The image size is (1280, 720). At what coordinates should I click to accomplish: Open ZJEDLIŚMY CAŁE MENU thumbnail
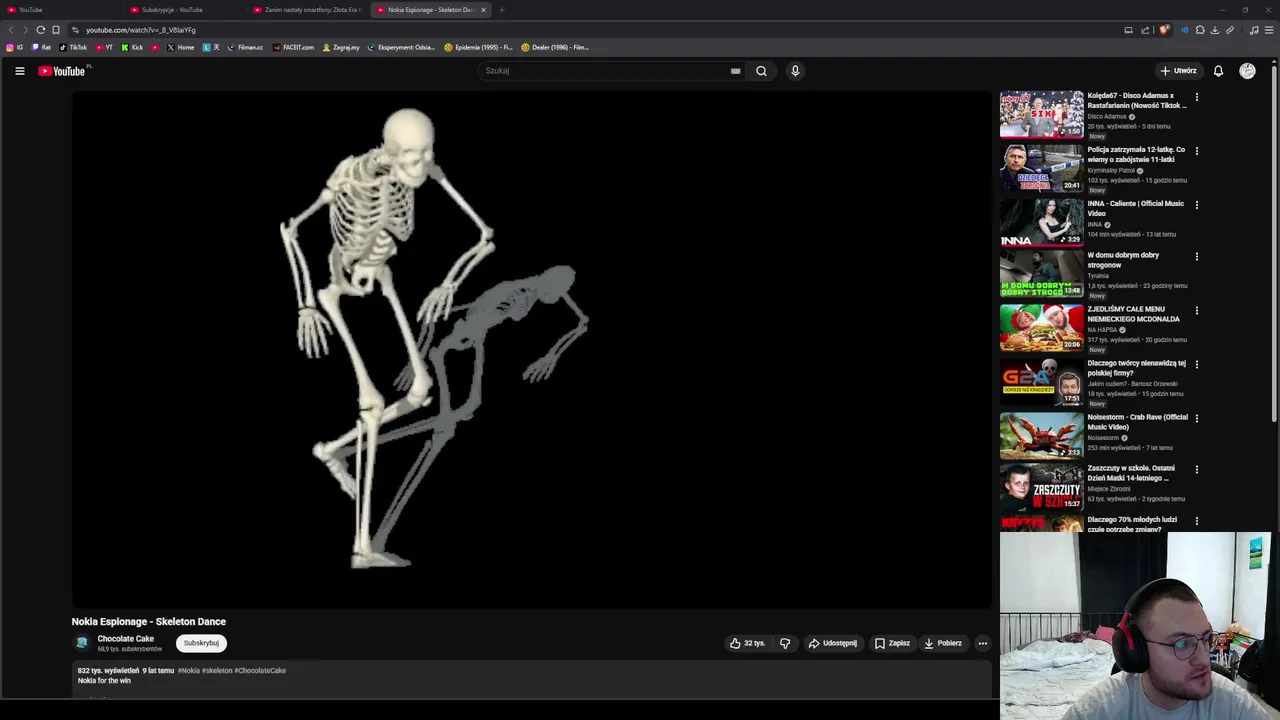(1041, 328)
